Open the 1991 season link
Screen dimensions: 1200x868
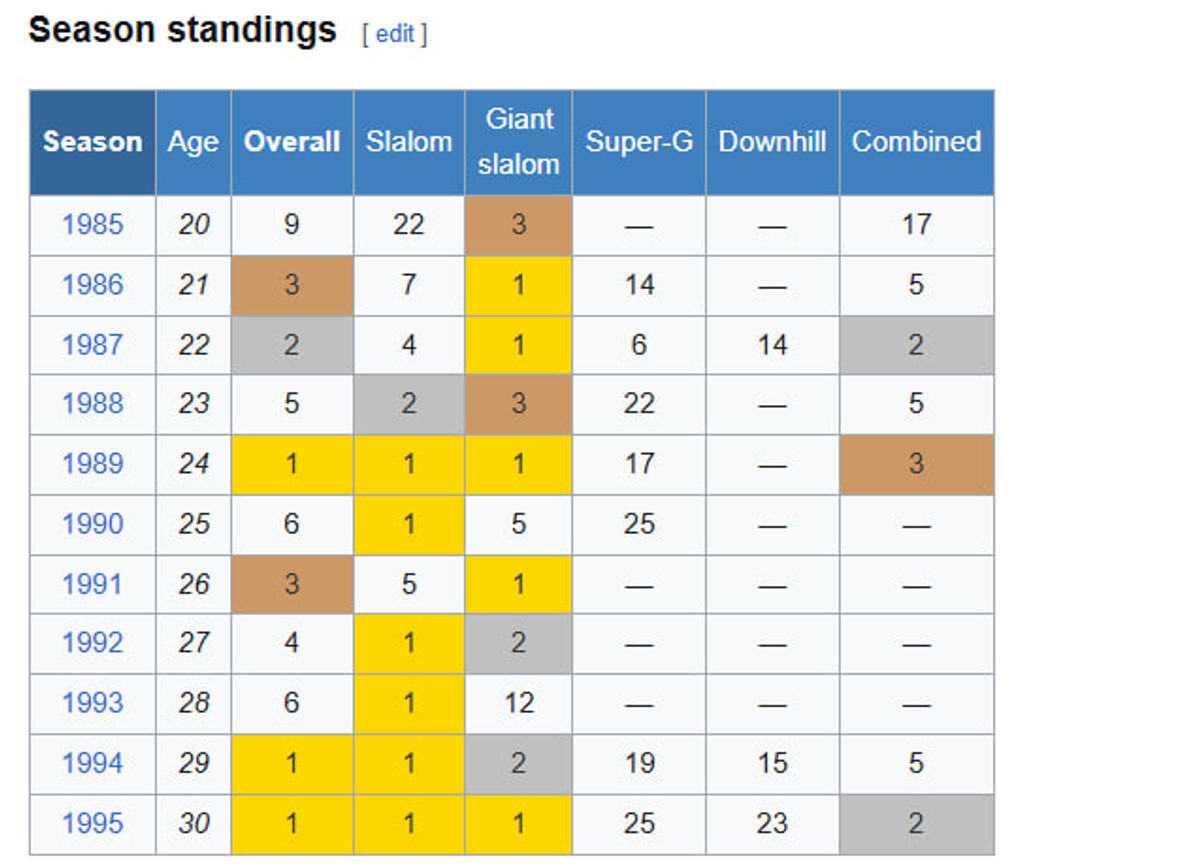tap(92, 584)
